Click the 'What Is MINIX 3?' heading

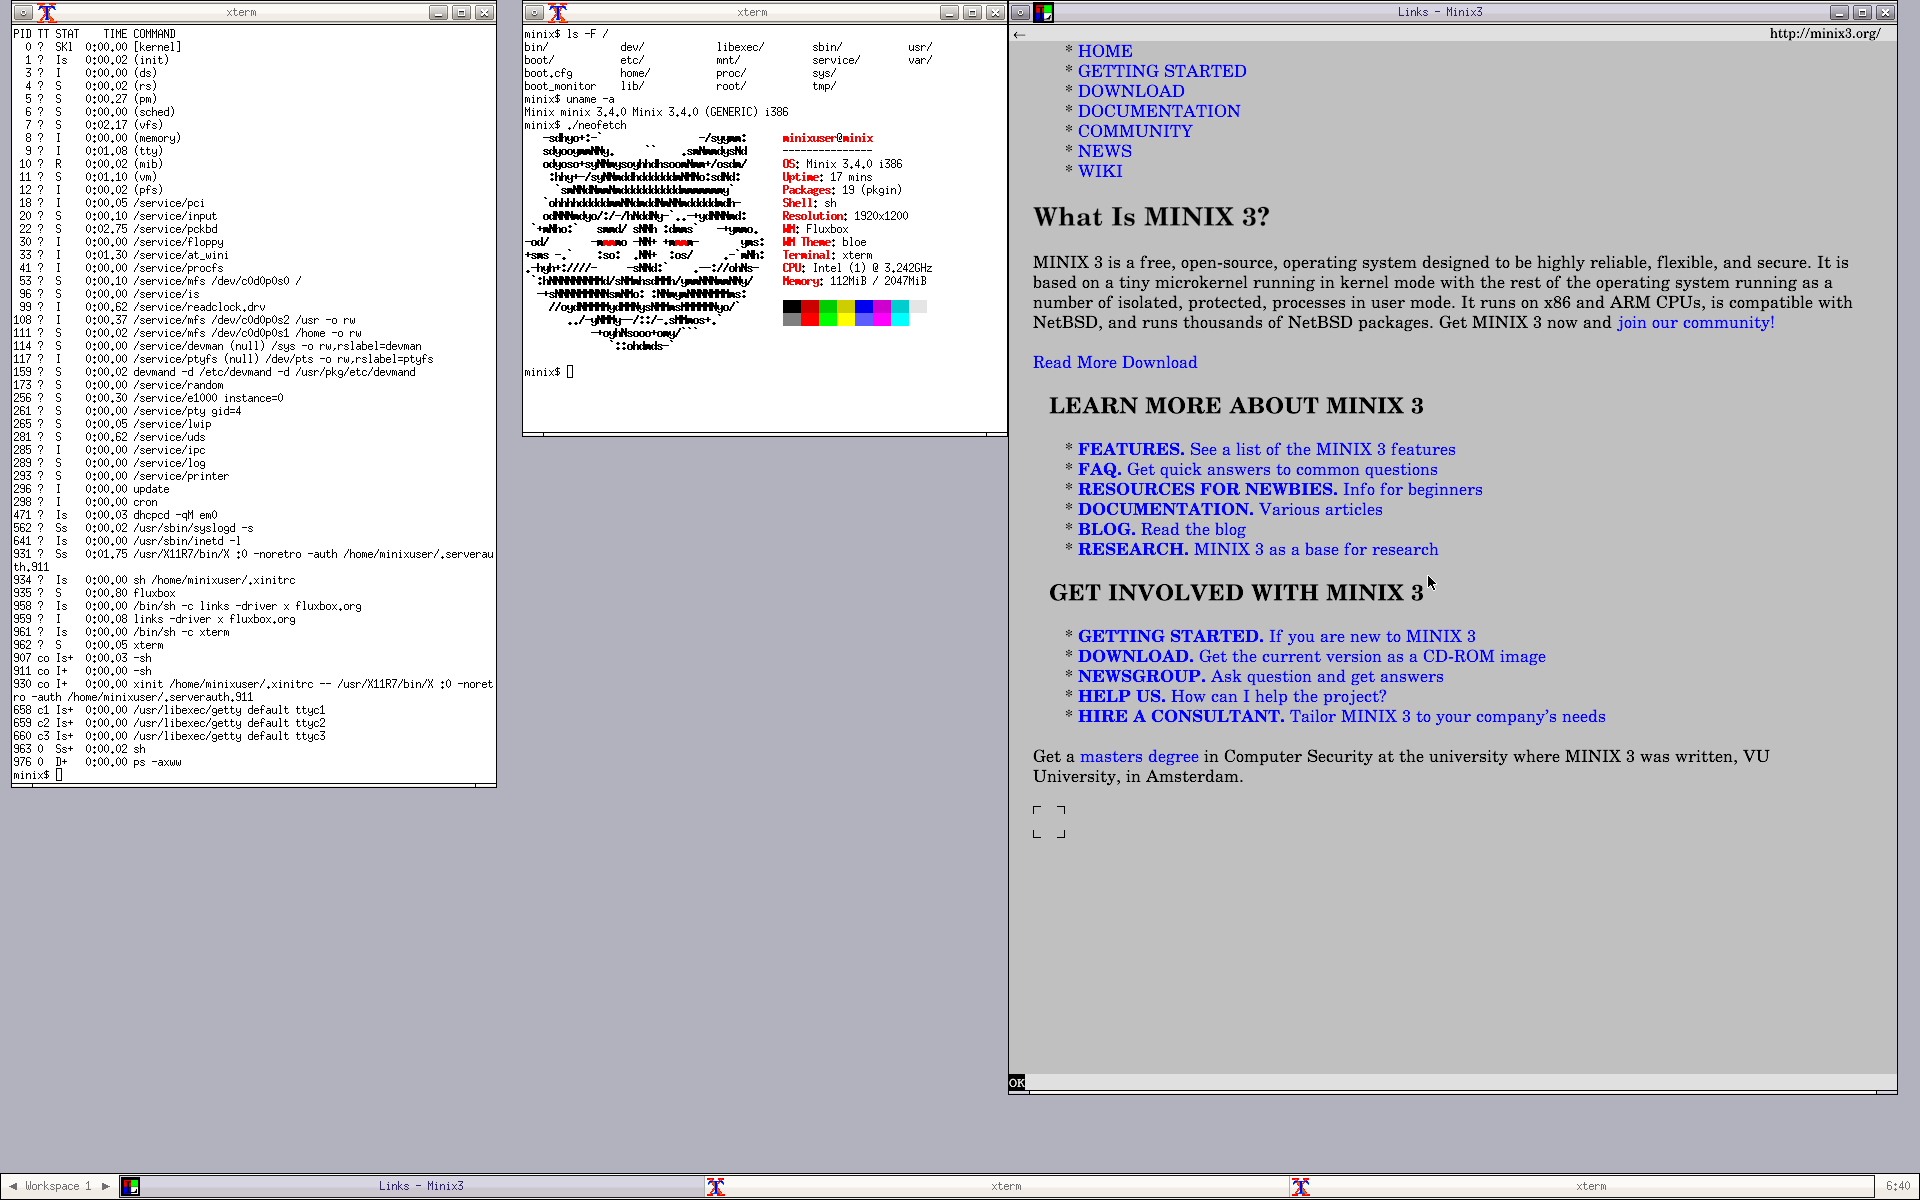[x=1151, y=217]
